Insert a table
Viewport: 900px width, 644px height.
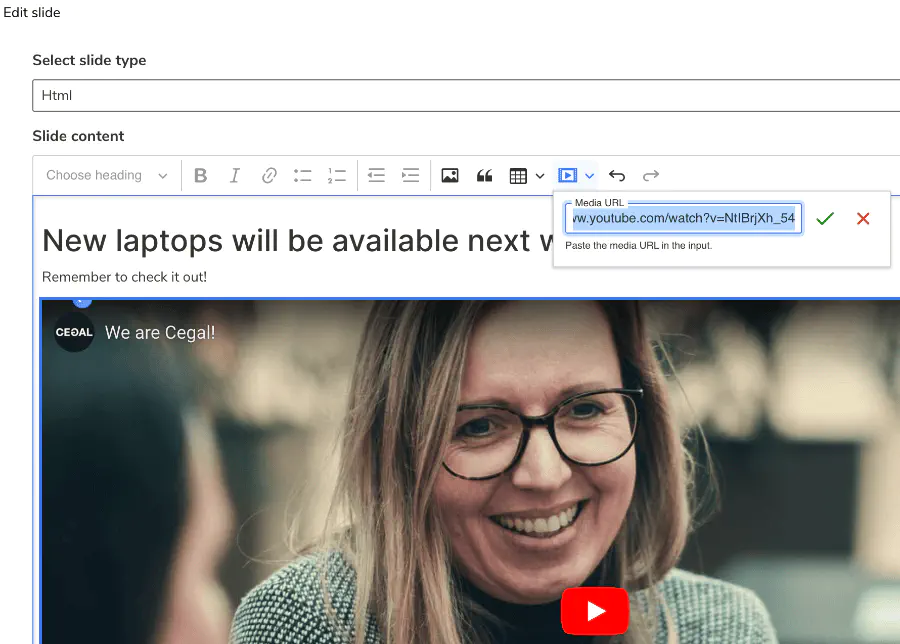(518, 175)
